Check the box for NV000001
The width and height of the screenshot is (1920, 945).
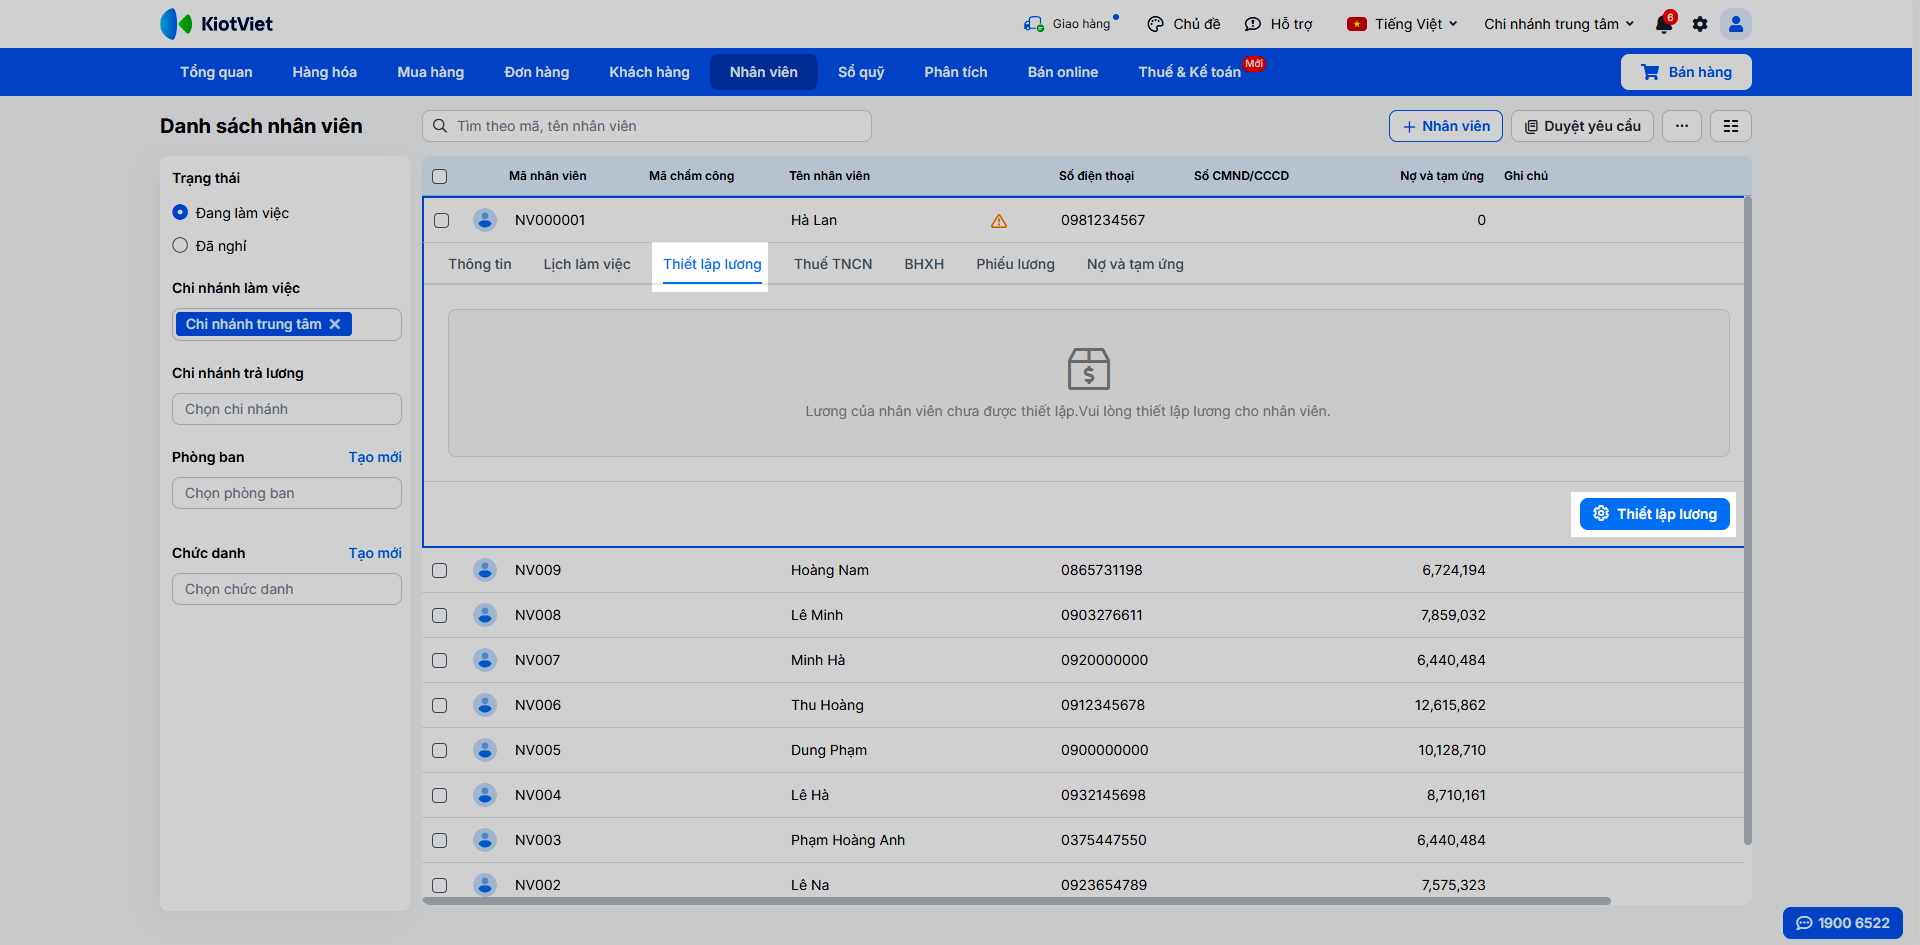(442, 221)
